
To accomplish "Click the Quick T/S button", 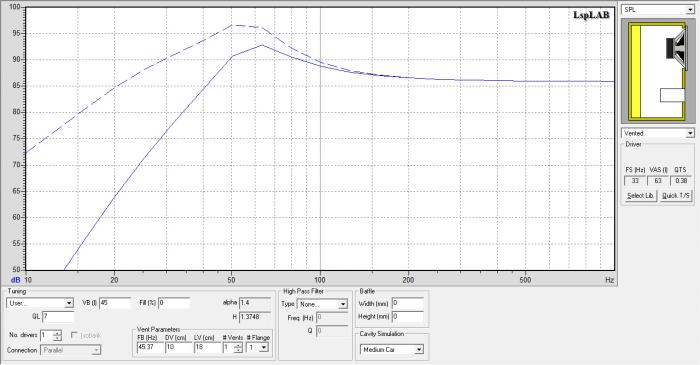I will [x=675, y=196].
